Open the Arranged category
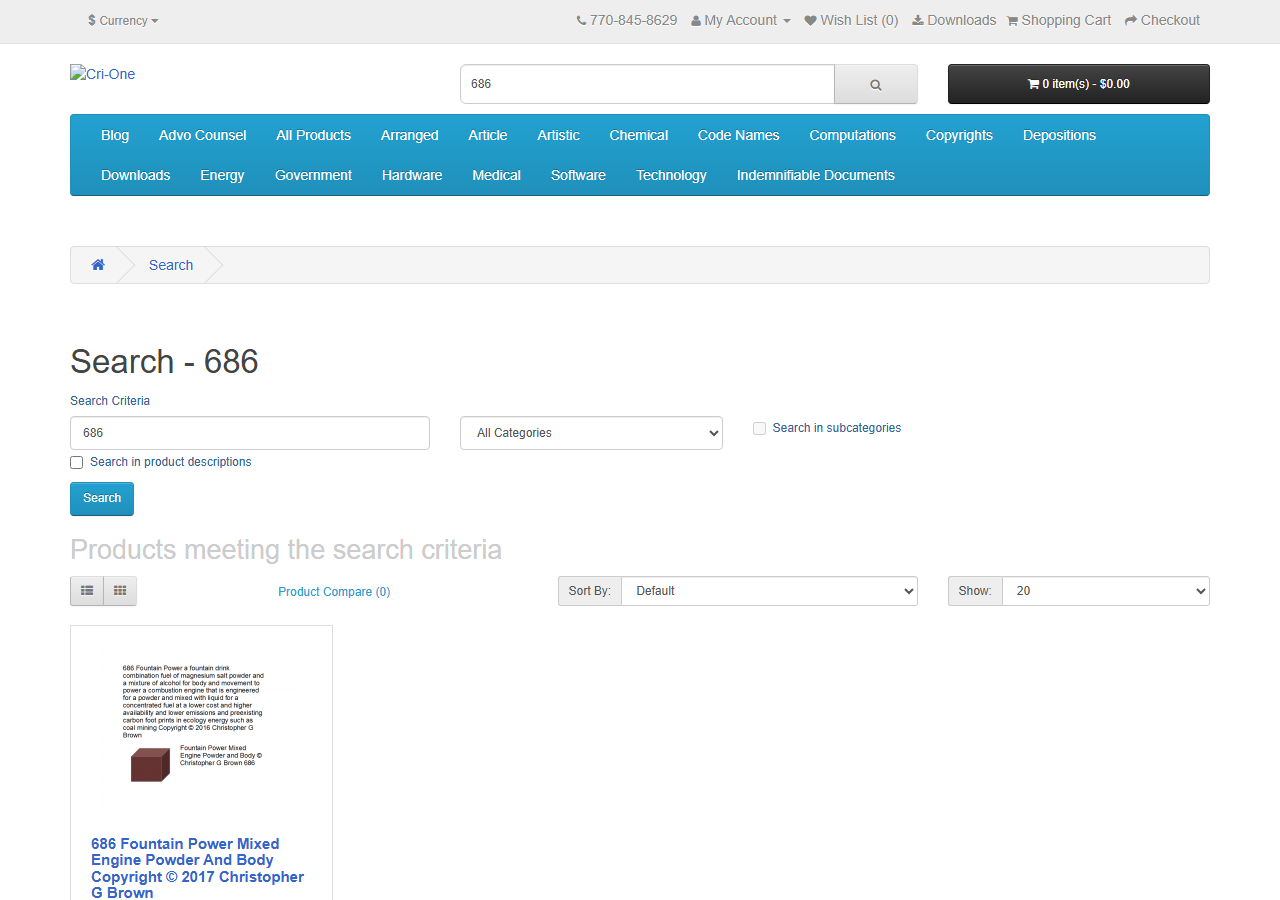The height and width of the screenshot is (900, 1280). [409, 135]
